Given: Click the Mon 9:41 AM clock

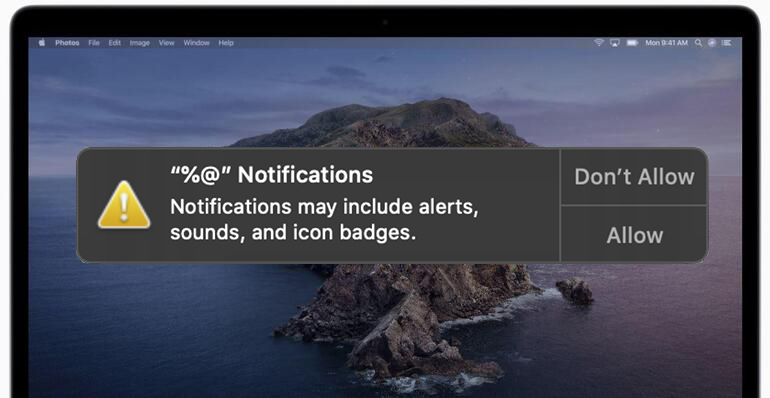Looking at the screenshot, I should [x=666, y=43].
